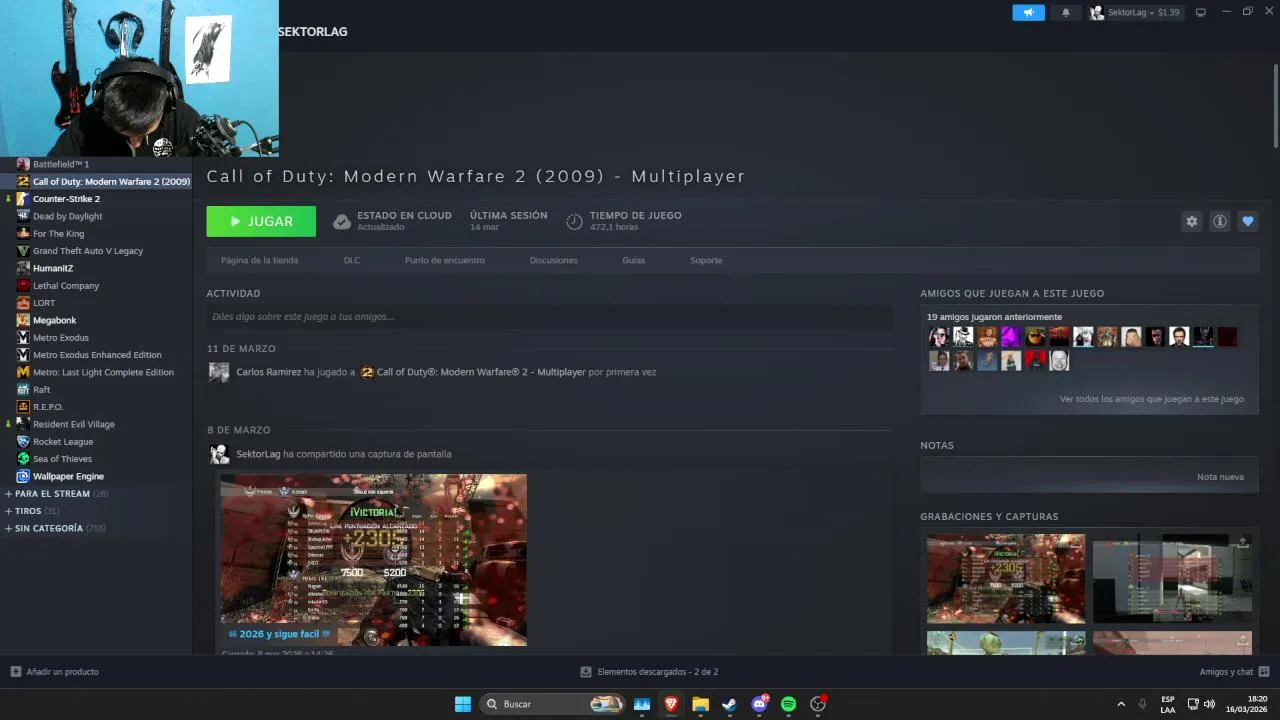
Task: Open the Punto de encuentro tab
Action: [x=445, y=260]
